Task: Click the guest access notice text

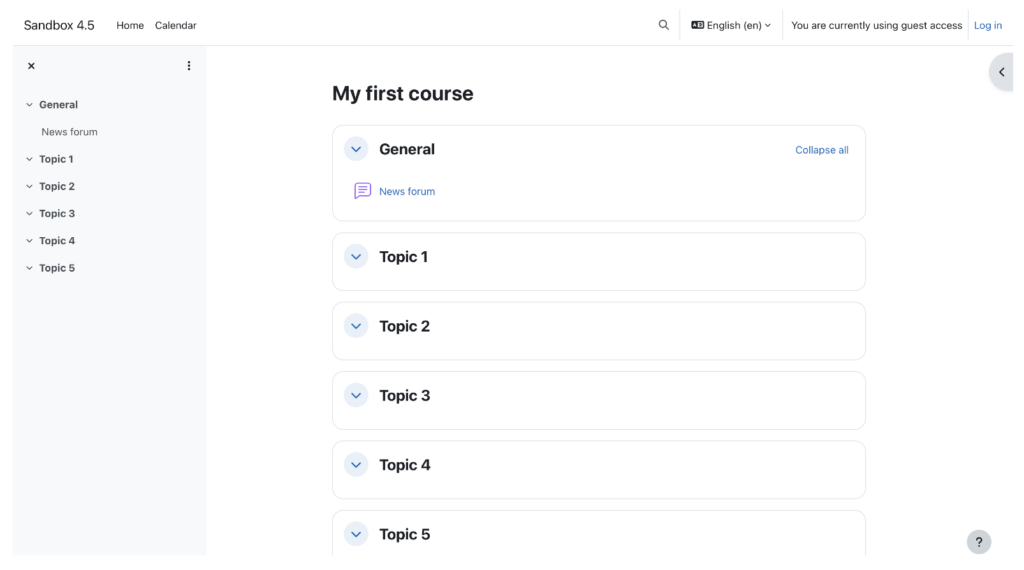Action: click(876, 25)
